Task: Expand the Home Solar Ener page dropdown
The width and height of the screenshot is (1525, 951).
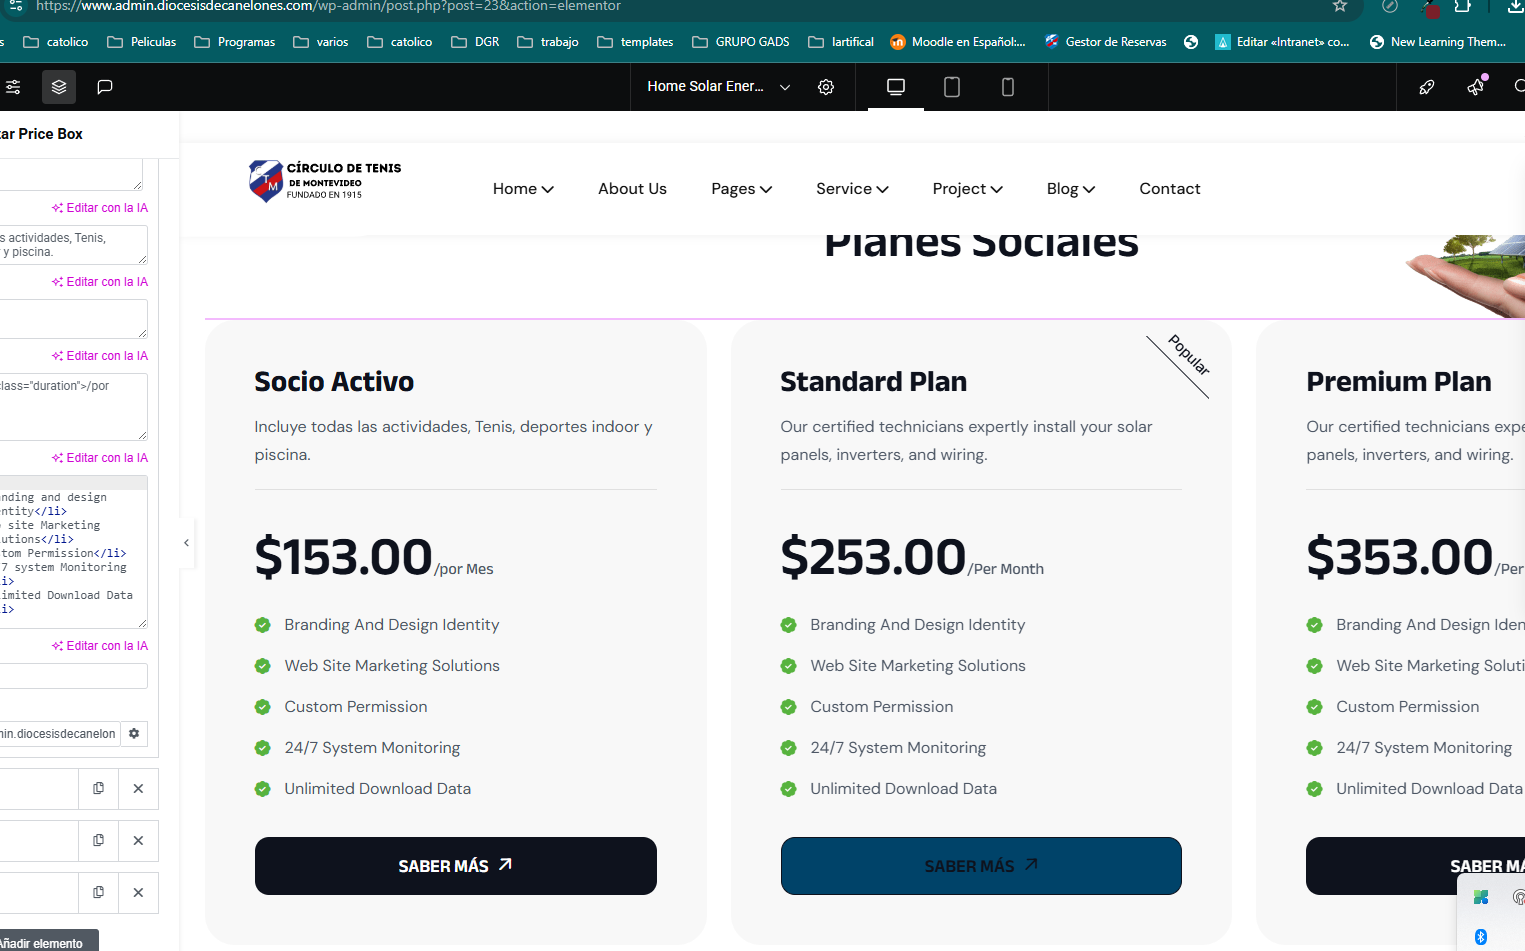Action: point(785,87)
